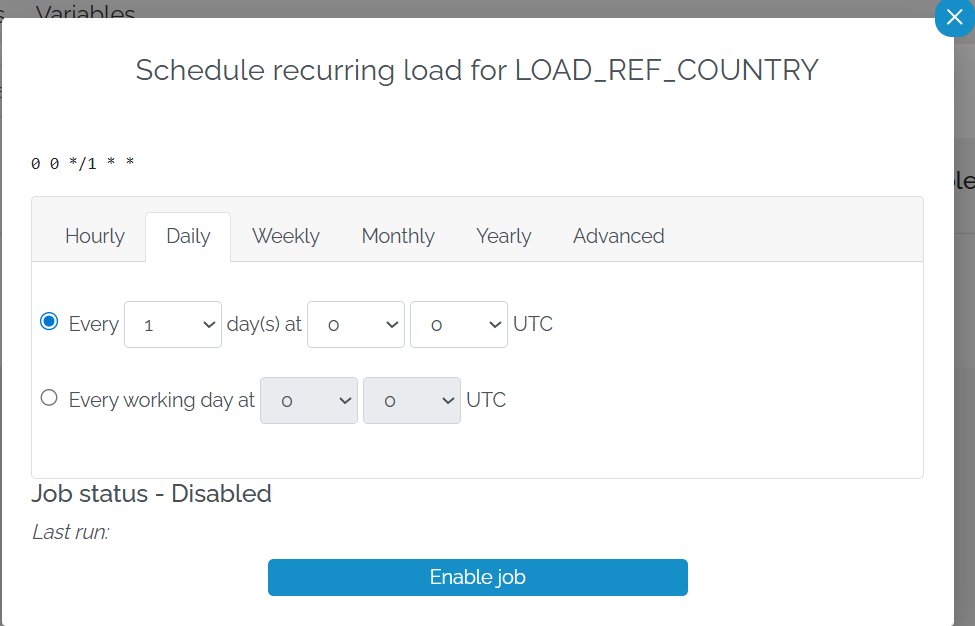Click the chevron on the day interval selector

[x=210, y=324]
